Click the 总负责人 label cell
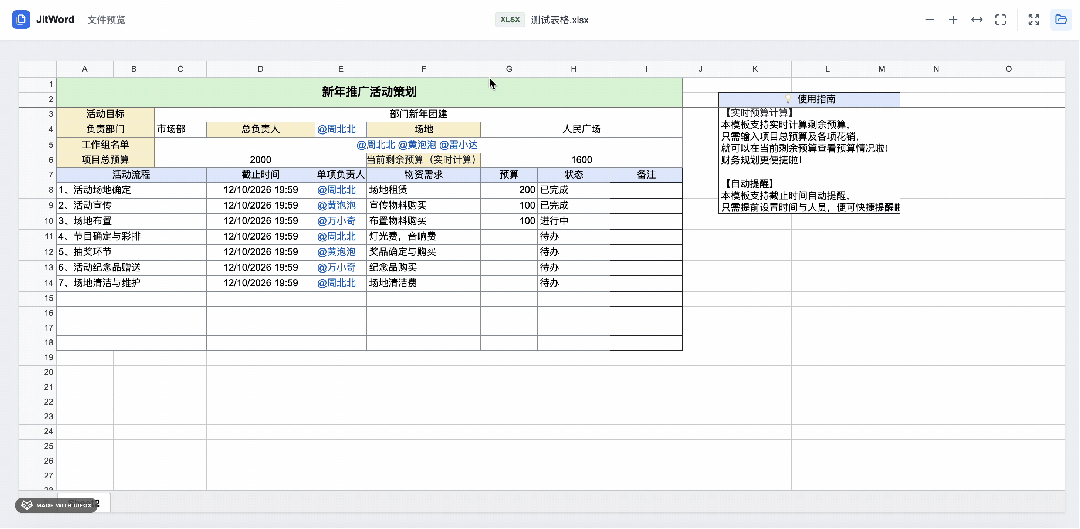This screenshot has width=1080, height=529. click(x=260, y=129)
